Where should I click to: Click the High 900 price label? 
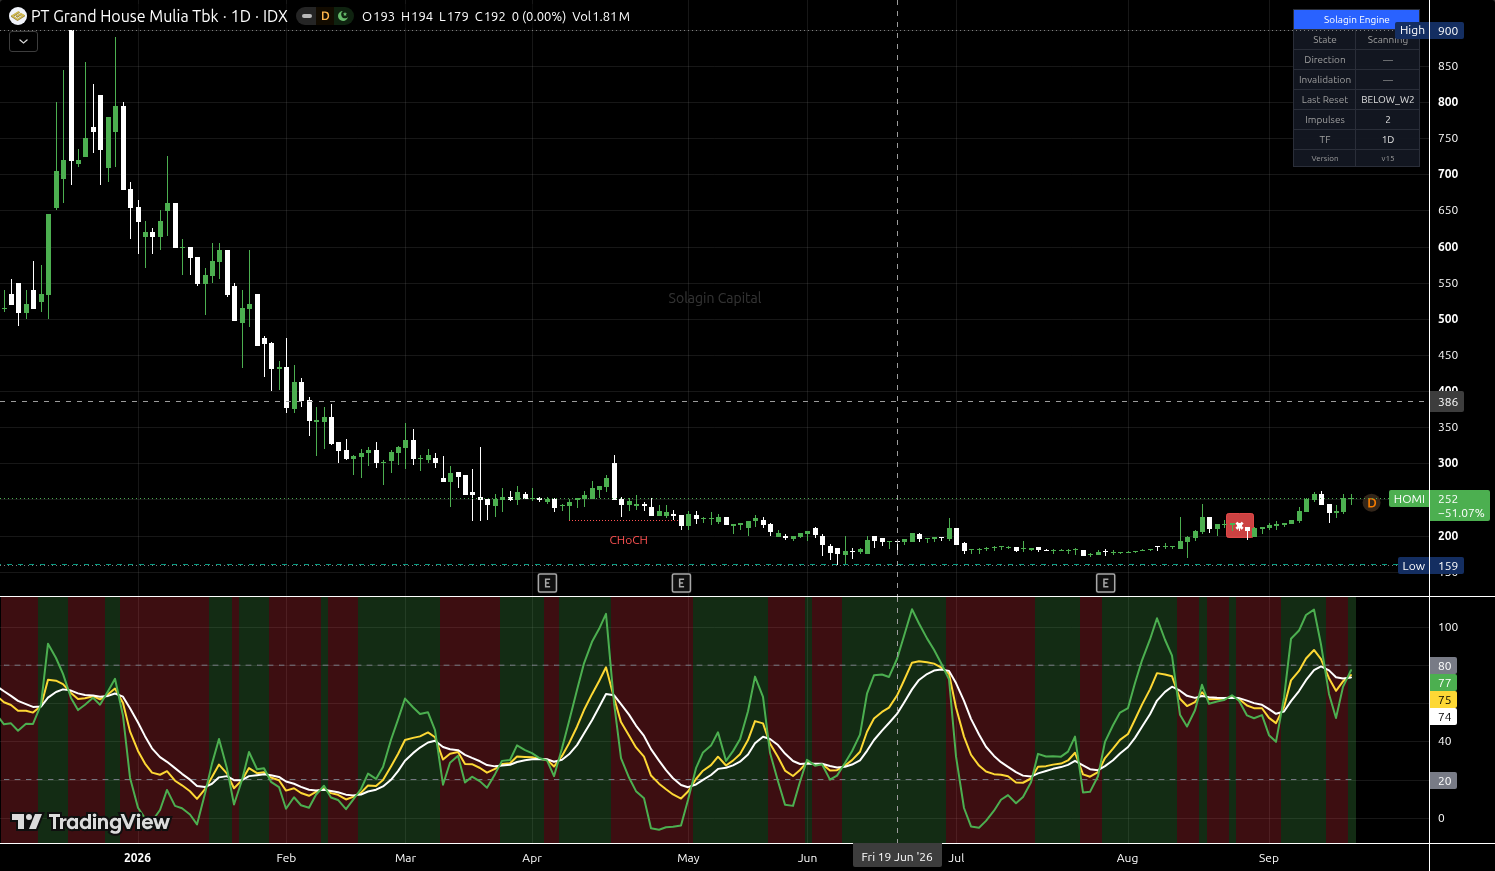pos(1429,31)
